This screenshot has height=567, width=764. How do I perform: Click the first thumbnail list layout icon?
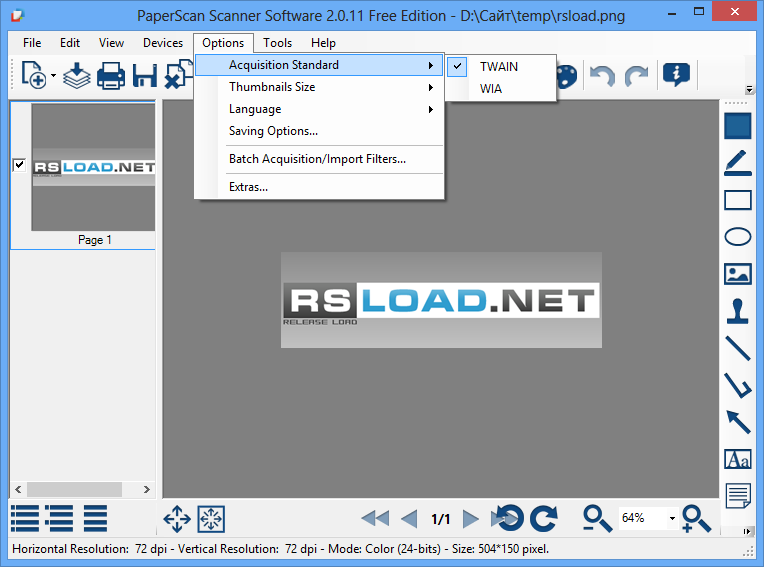point(24,518)
